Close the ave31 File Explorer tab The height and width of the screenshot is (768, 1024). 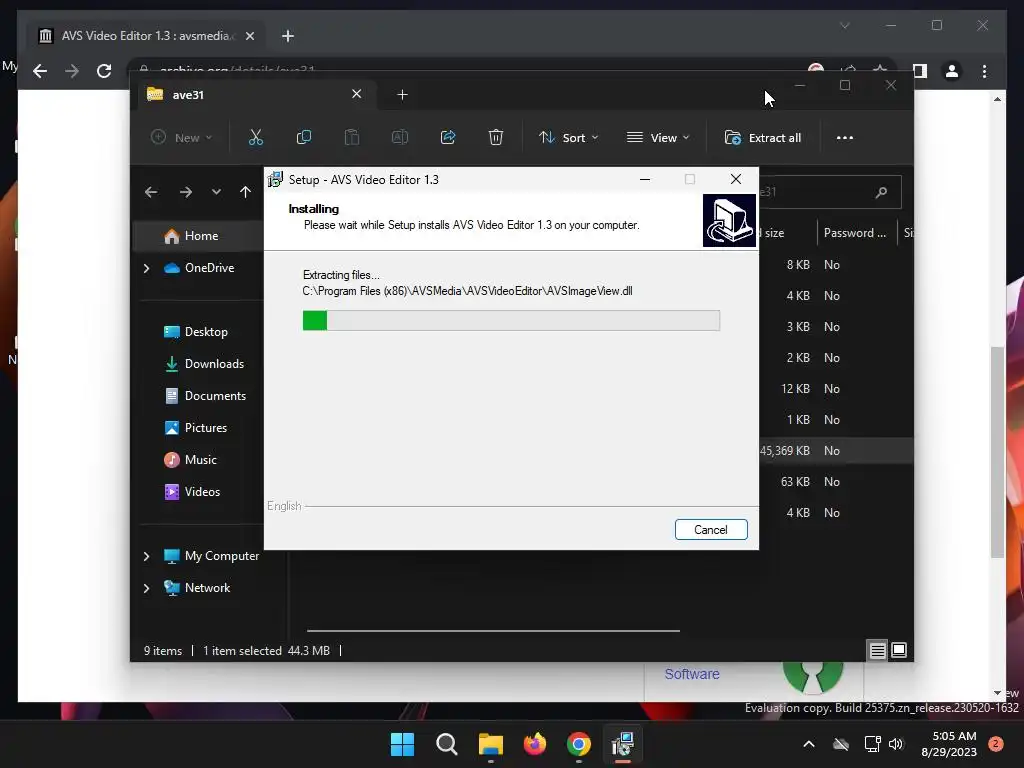357,94
